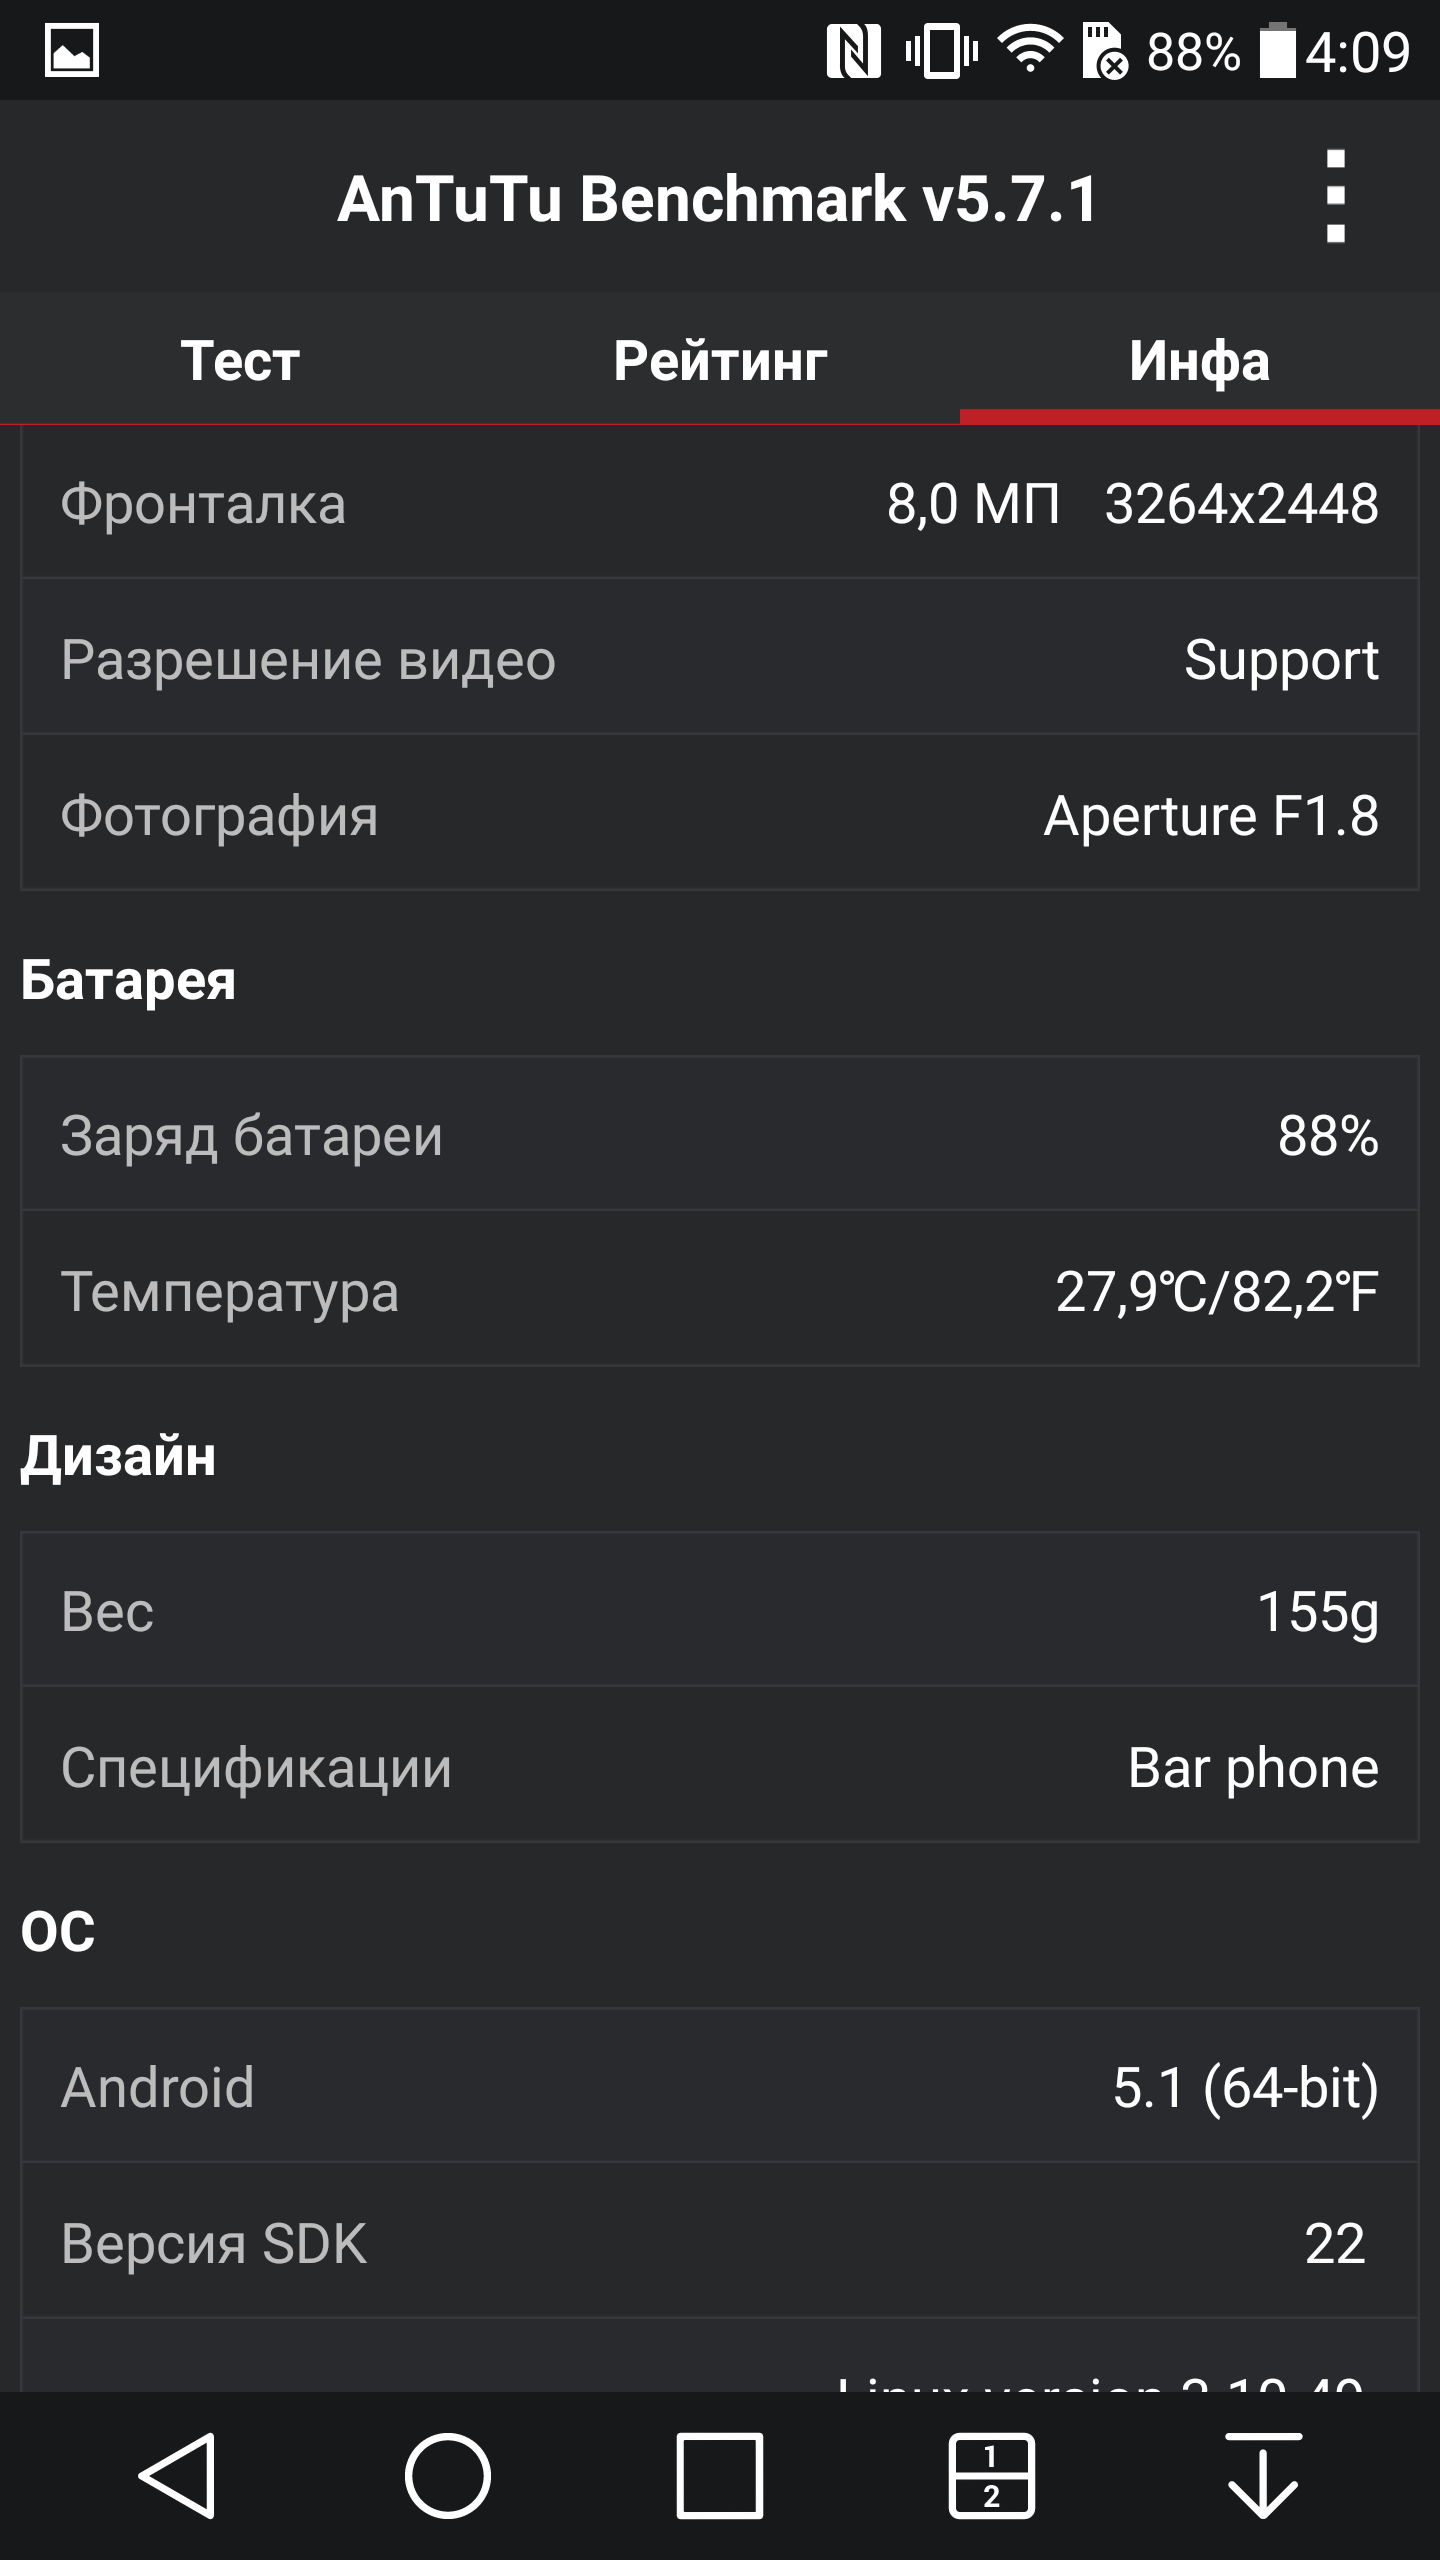
Task: Select the Android 5.1 version row
Action: pyautogui.click(x=720, y=2087)
